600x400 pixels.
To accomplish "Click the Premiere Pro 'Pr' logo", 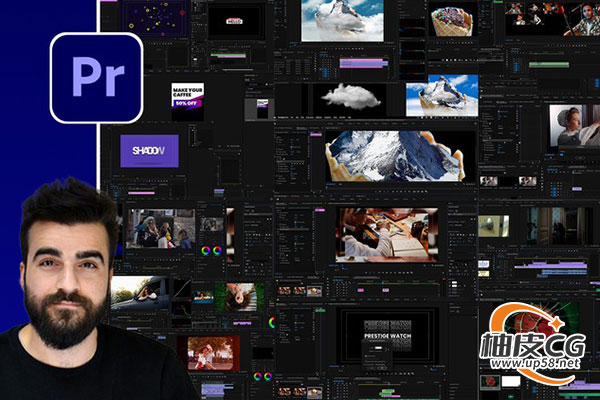I will click(x=96, y=78).
